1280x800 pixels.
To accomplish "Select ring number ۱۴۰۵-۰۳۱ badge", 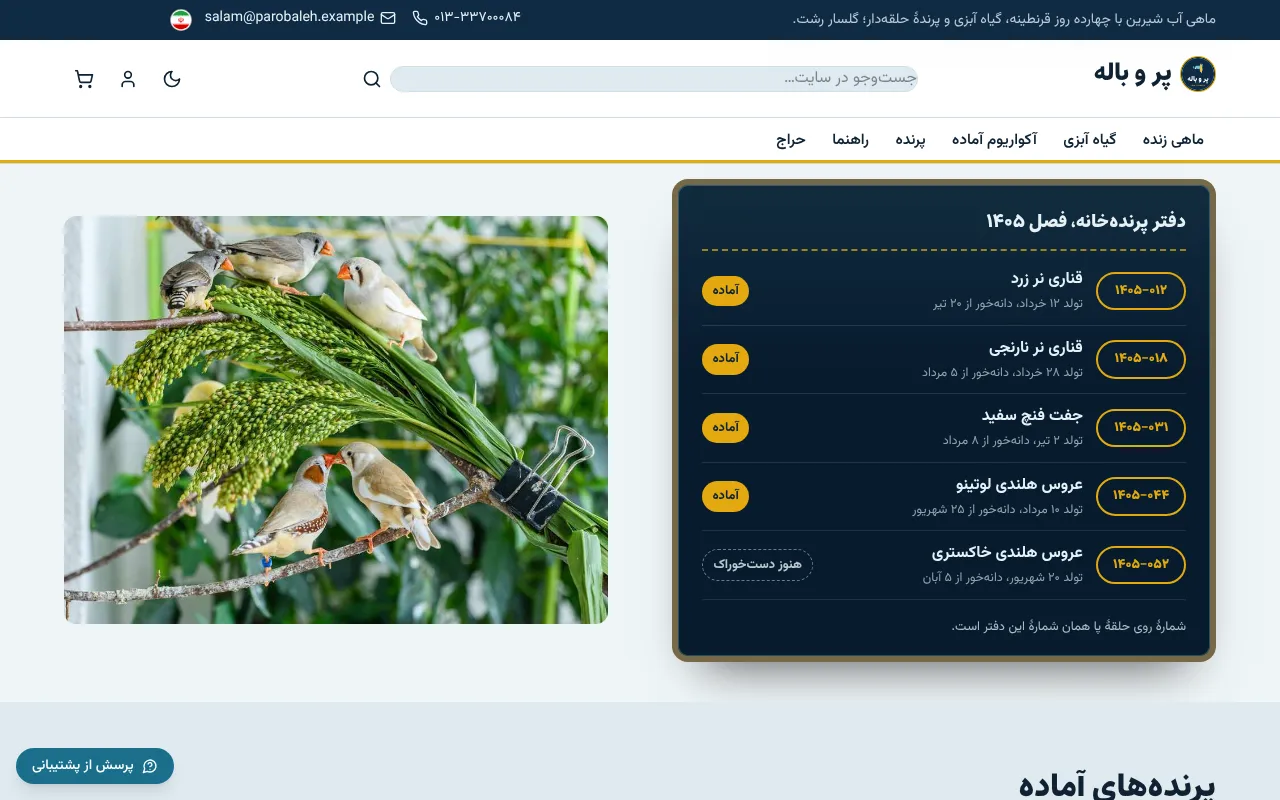I will point(1141,428).
